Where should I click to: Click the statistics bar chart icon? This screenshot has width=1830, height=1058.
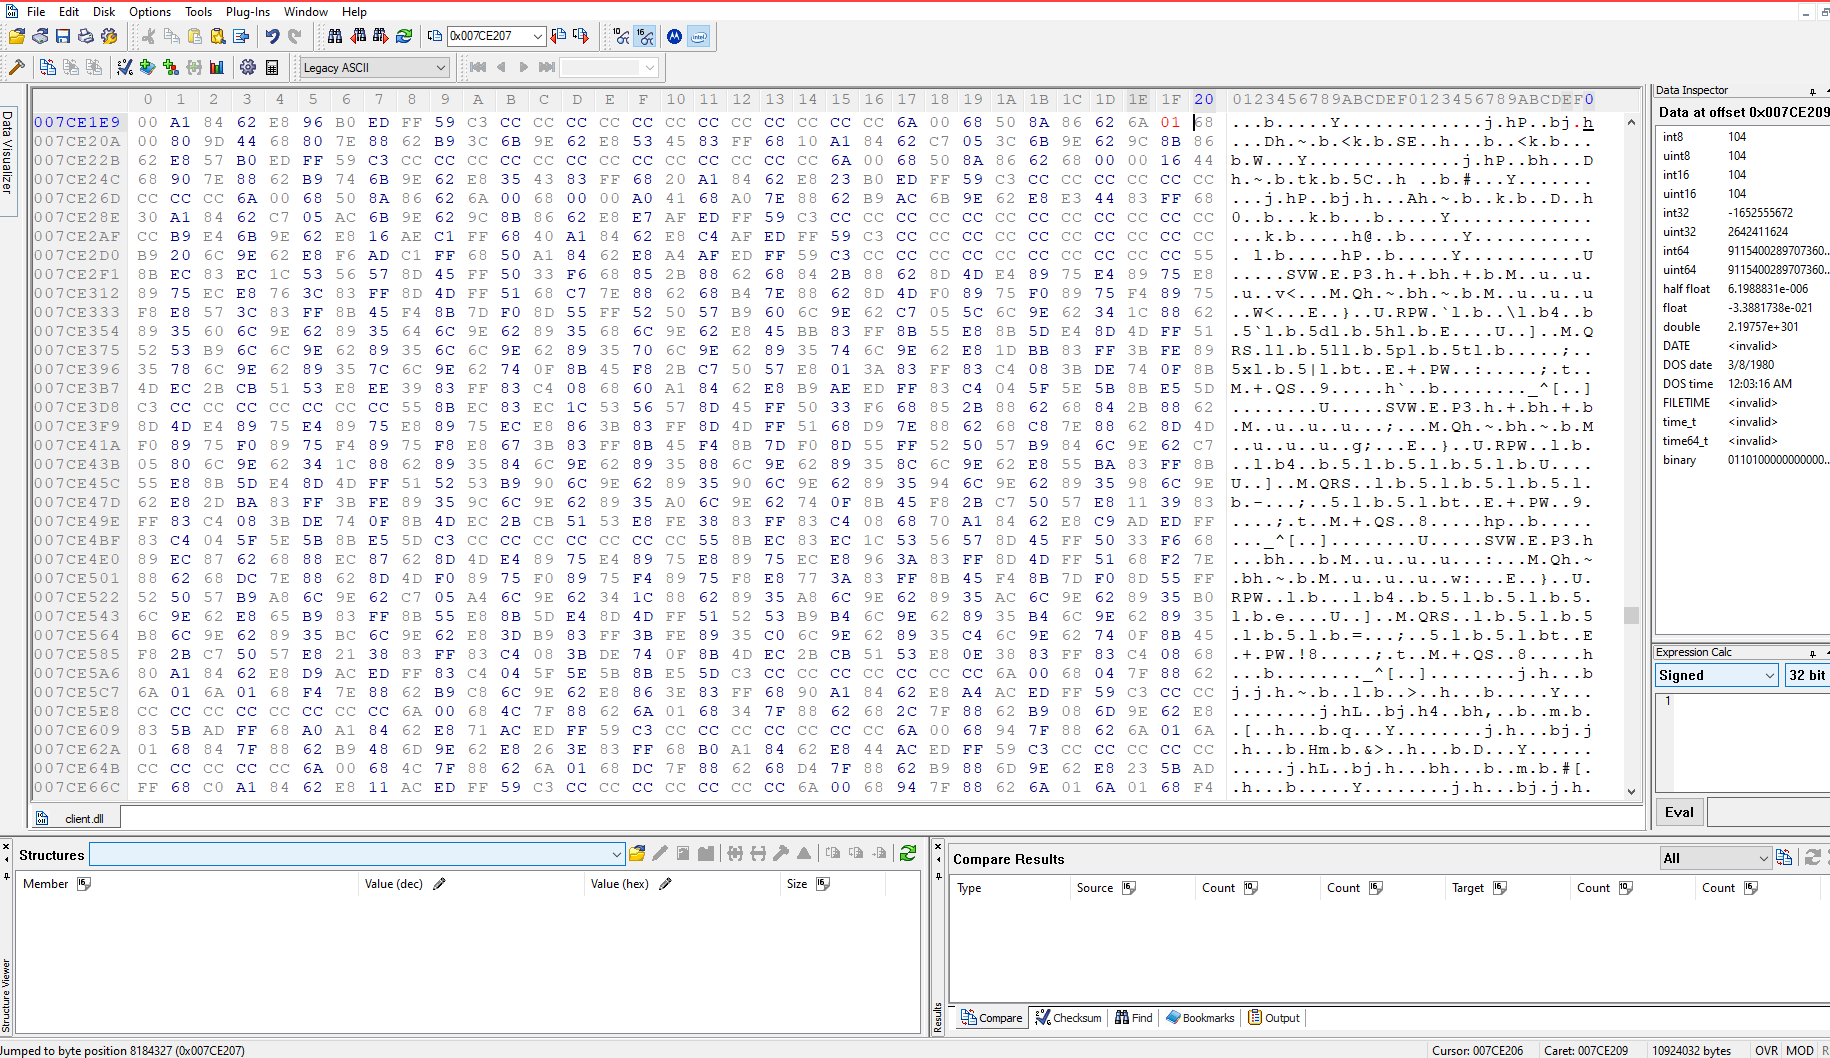(x=216, y=68)
